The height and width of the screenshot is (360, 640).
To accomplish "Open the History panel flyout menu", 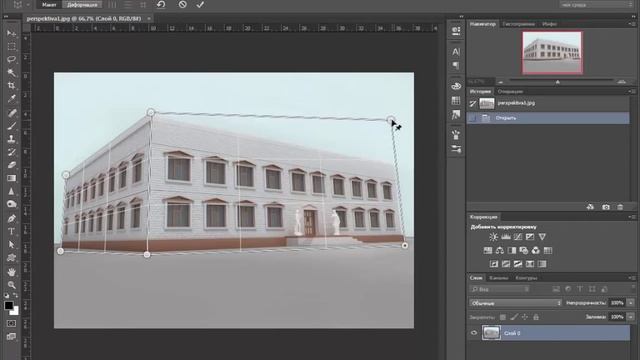I will pos(631,91).
